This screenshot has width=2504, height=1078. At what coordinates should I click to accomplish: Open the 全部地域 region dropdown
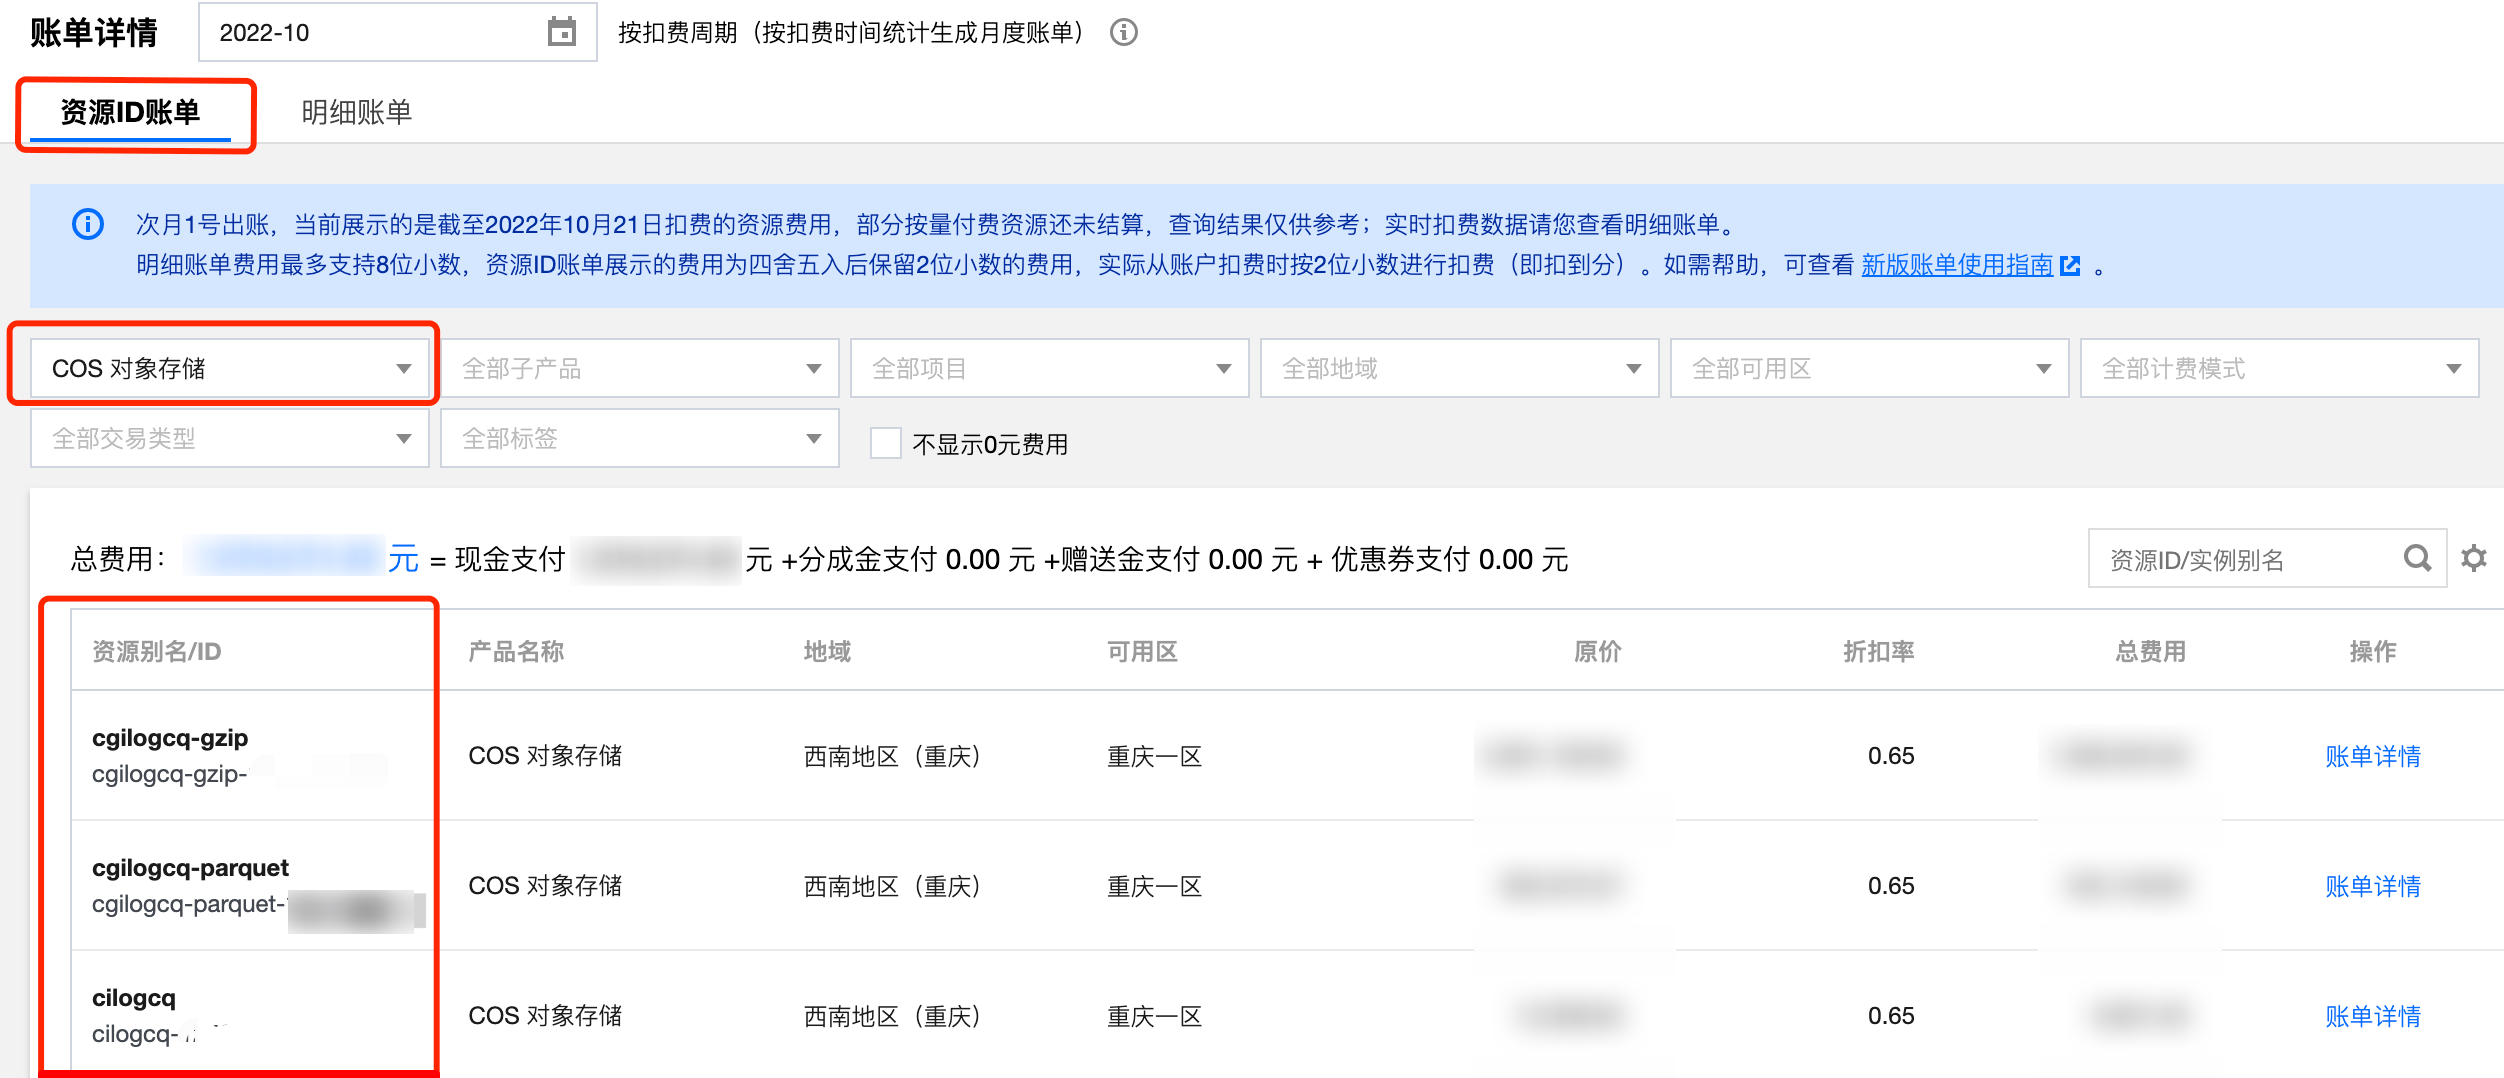[1460, 368]
